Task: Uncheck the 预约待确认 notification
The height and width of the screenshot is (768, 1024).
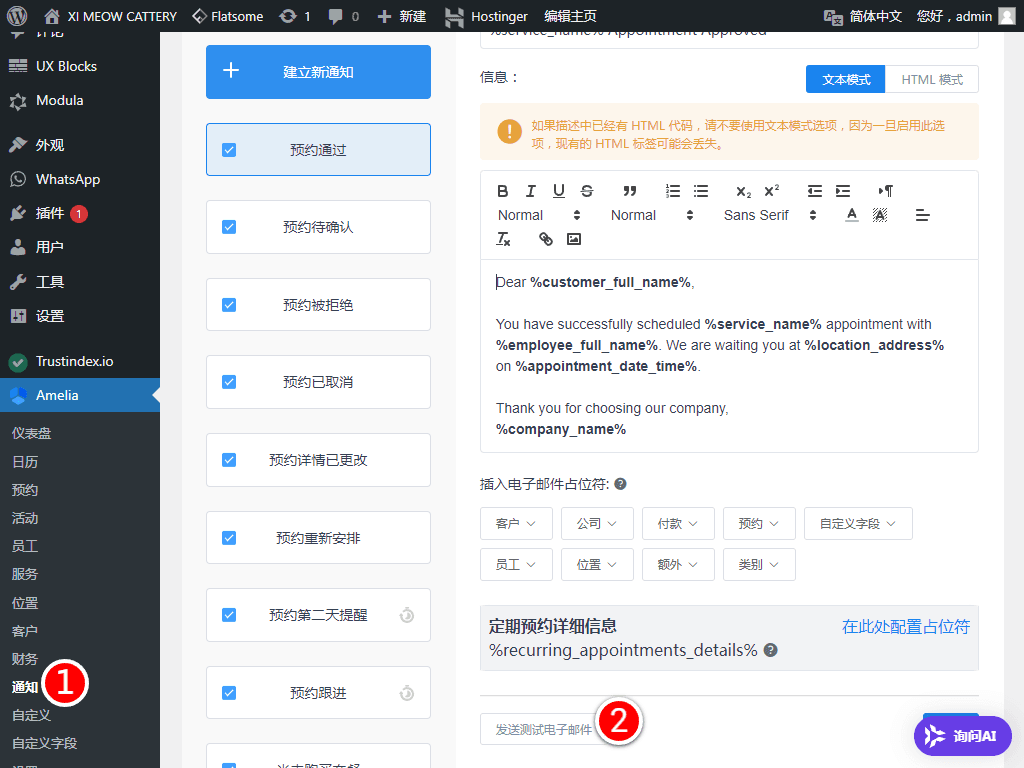Action: tap(230, 227)
